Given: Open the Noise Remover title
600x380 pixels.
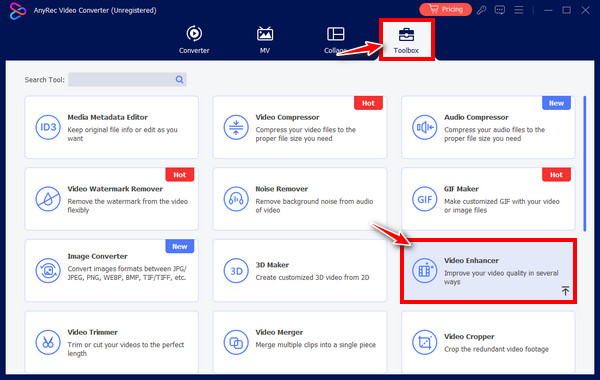Looking at the screenshot, I should (282, 189).
